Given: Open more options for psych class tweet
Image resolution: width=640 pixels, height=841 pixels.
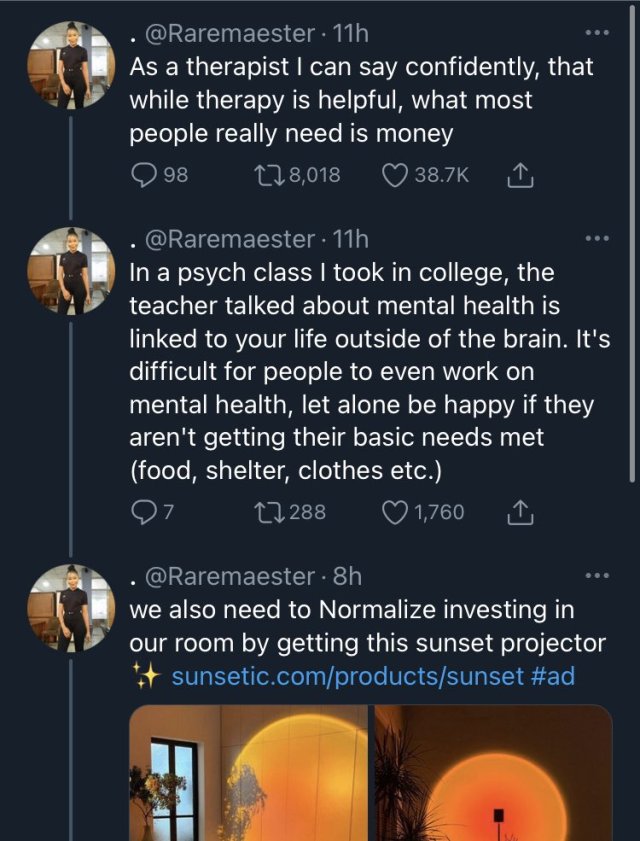Looking at the screenshot, I should click(596, 238).
